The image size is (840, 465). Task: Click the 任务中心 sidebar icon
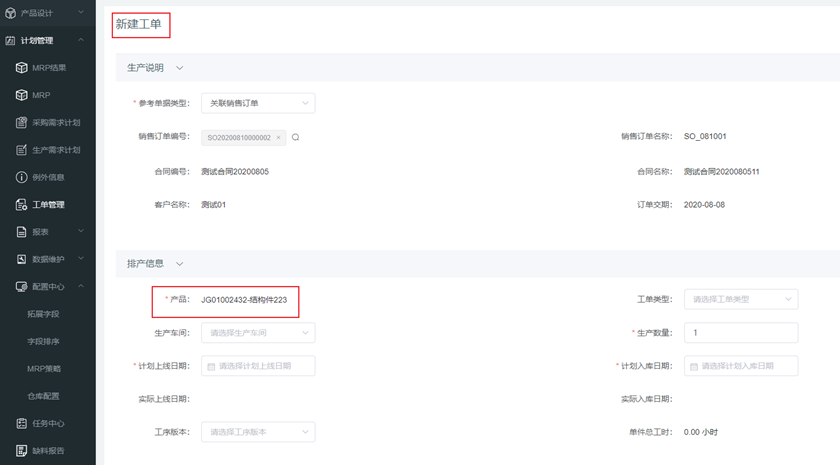tap(22, 423)
